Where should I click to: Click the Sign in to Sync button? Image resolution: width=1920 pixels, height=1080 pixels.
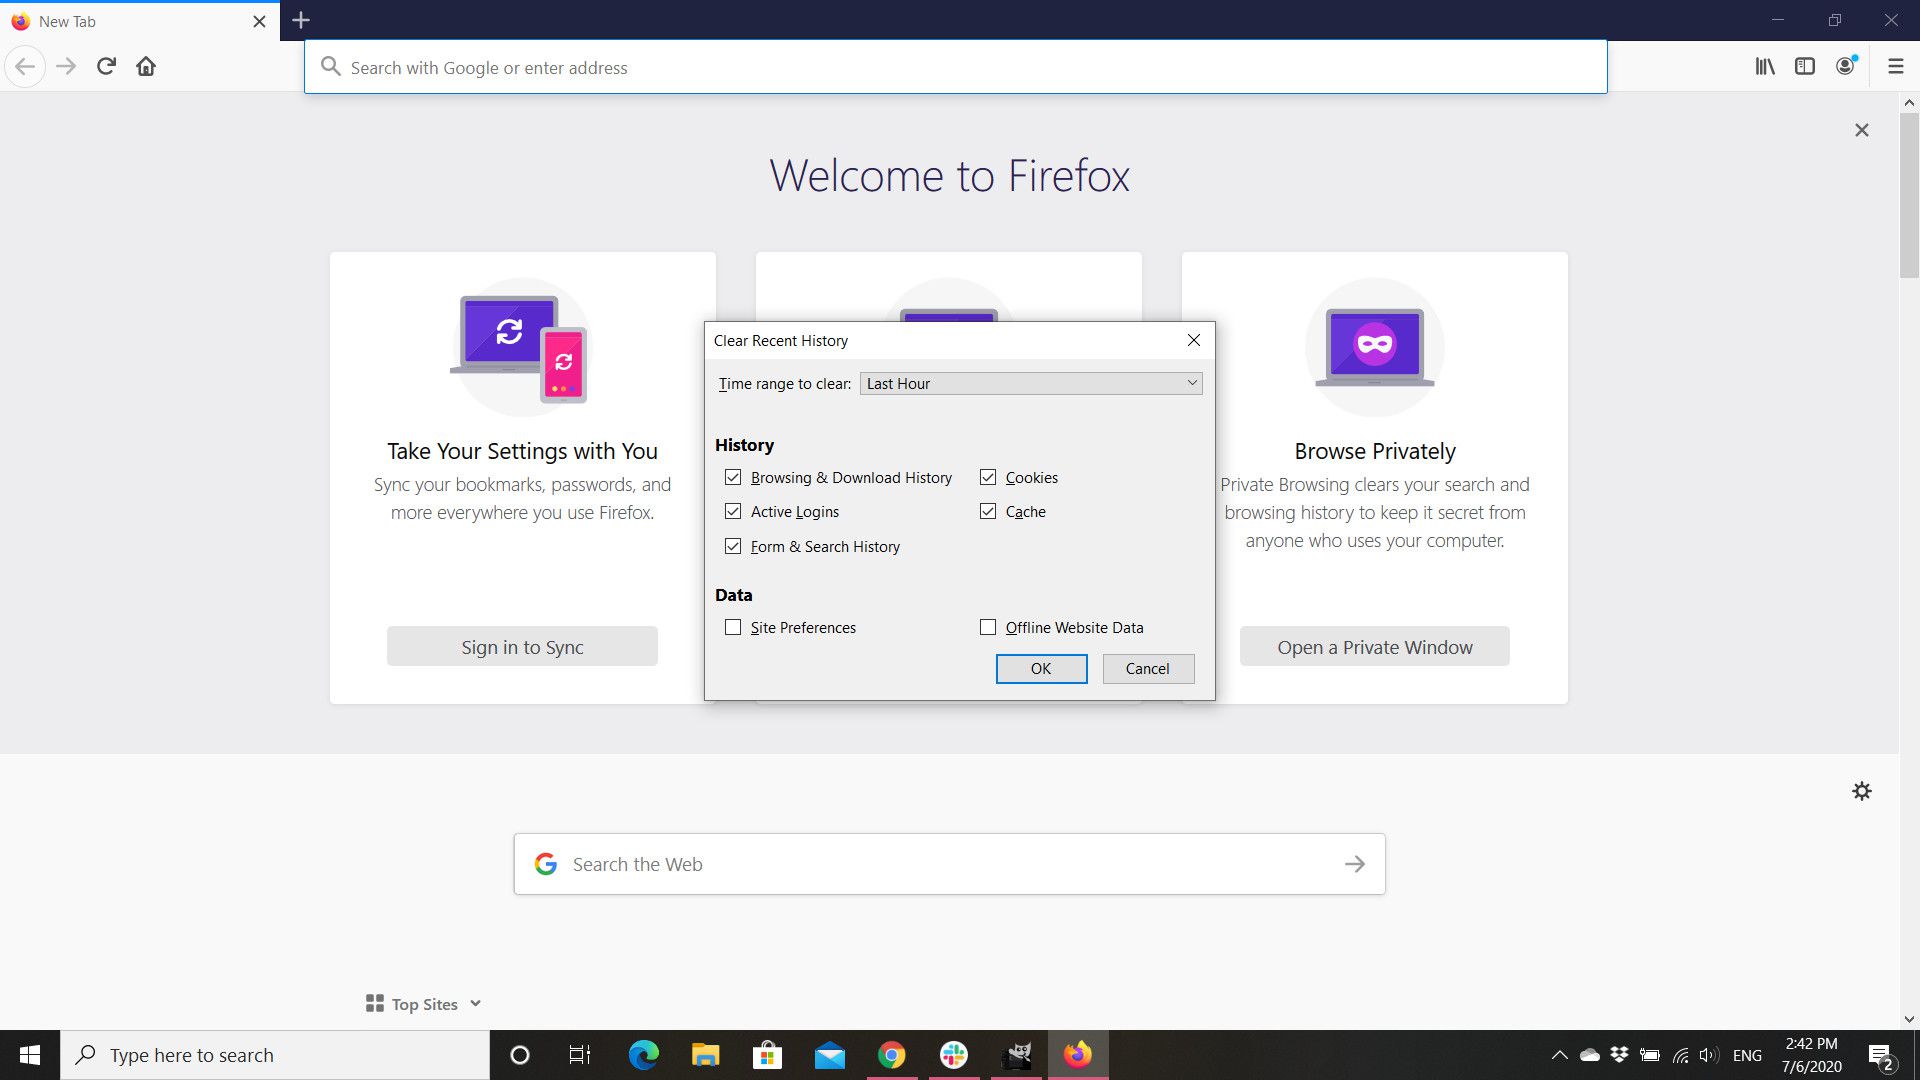522,647
